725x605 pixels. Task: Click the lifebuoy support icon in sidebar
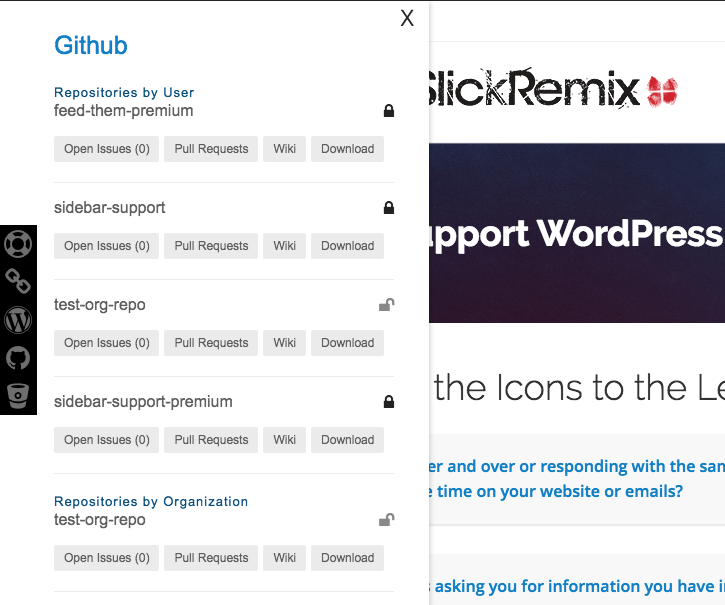point(18,244)
